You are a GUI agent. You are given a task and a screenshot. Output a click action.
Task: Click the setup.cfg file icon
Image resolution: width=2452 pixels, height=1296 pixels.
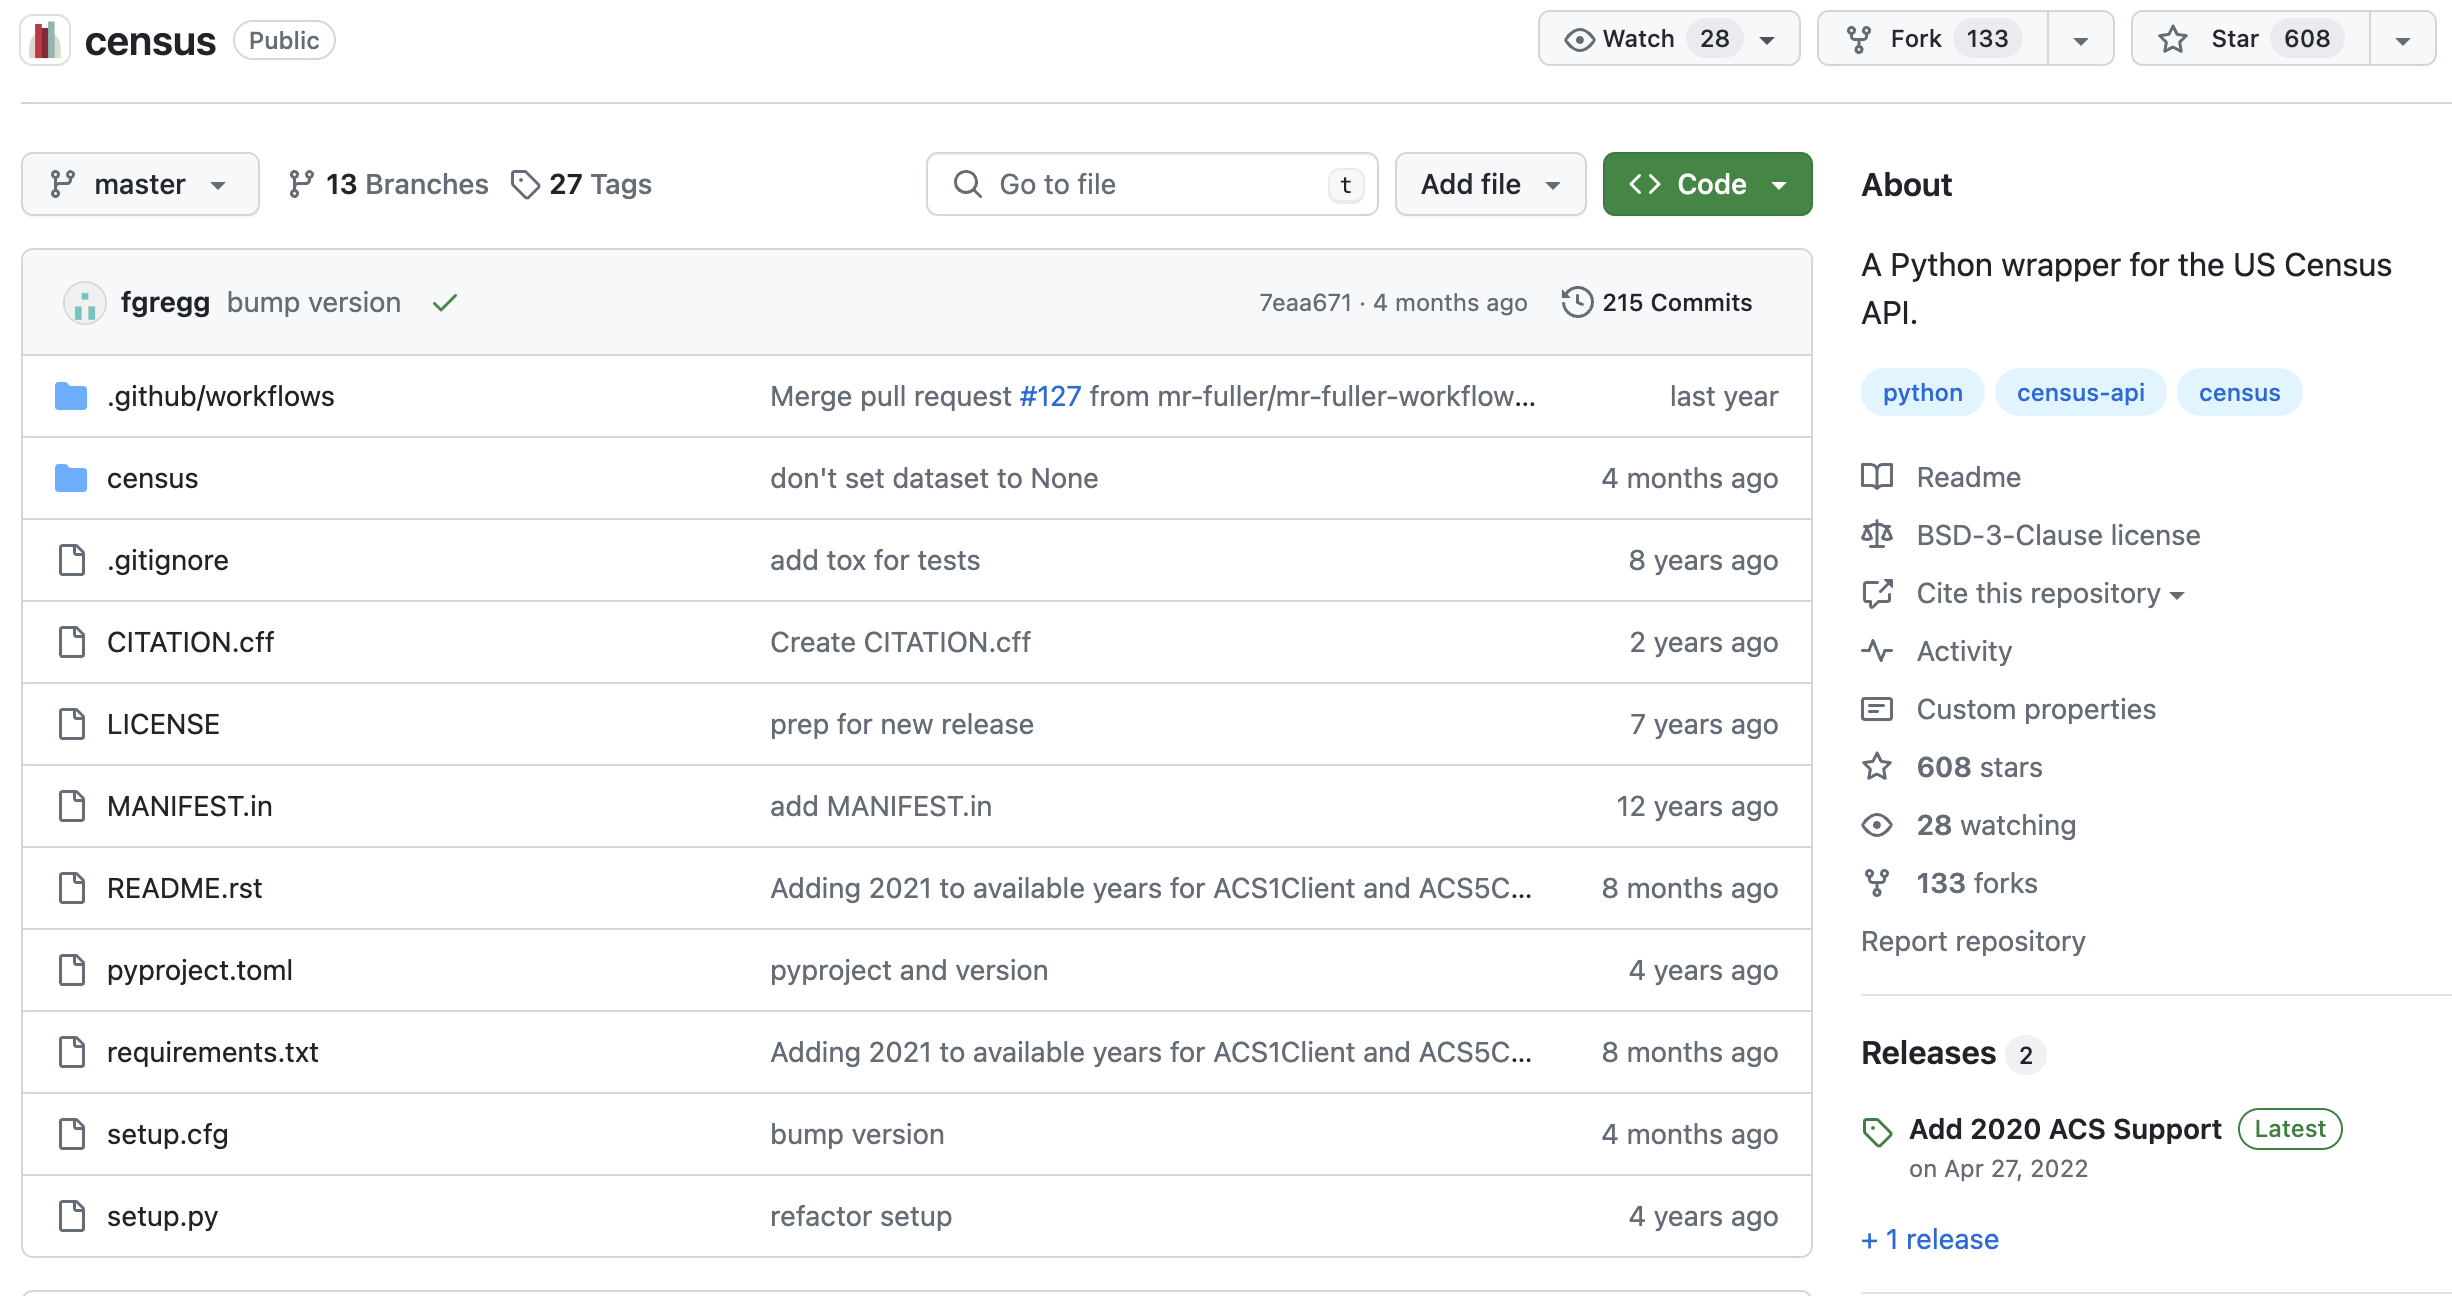[x=72, y=1134]
